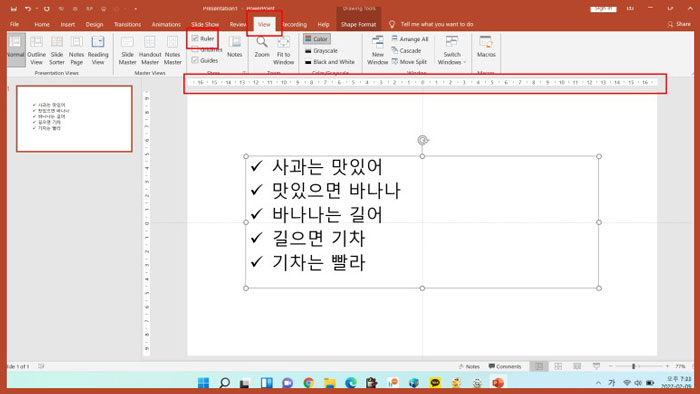Screen dimensions: 700x394
Task: Click Sign in button
Action: pyautogui.click(x=603, y=8)
